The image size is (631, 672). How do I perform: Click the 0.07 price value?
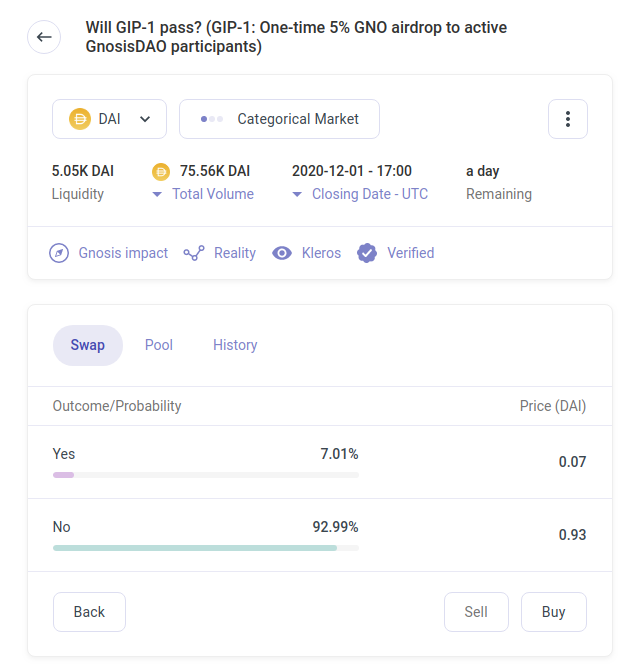(x=572, y=462)
